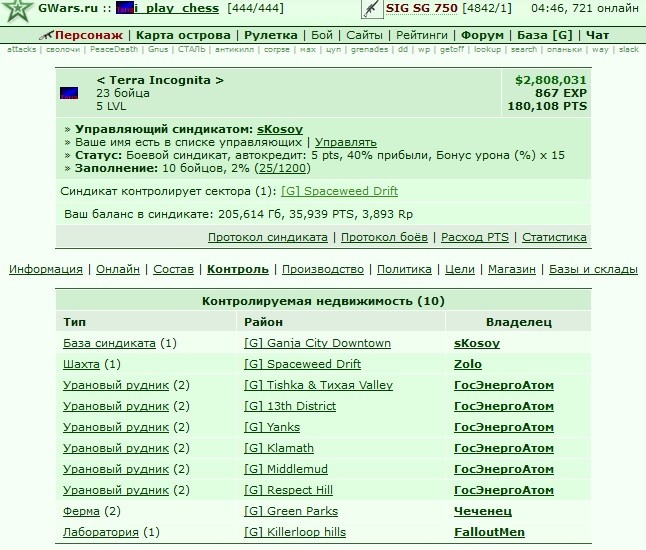Open [G] Tishka & Тихая Valley district
The height and width of the screenshot is (550, 646).
318,385
